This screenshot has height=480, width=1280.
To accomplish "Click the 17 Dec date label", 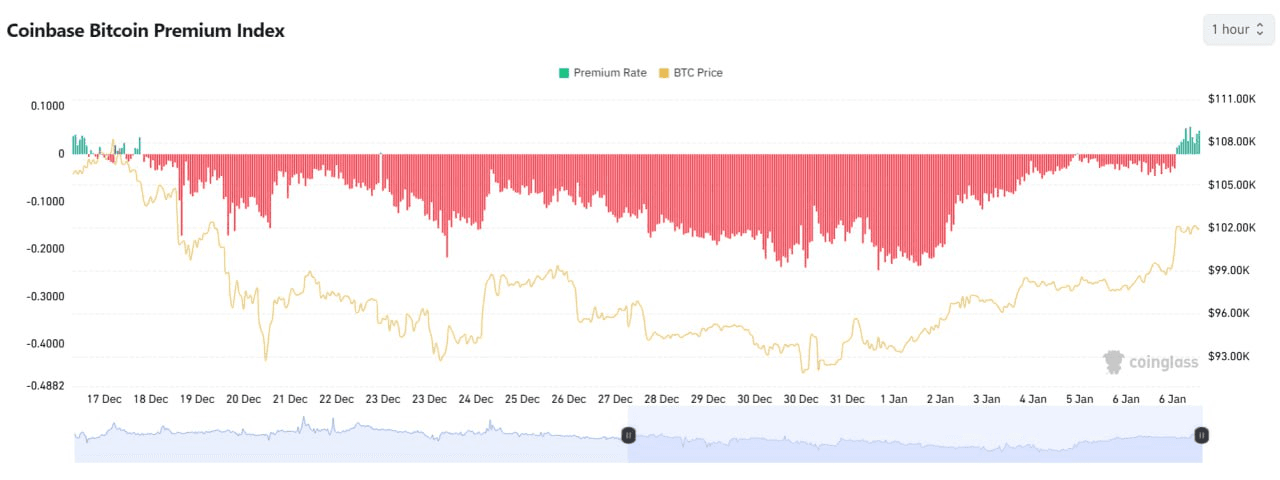I will coord(104,399).
